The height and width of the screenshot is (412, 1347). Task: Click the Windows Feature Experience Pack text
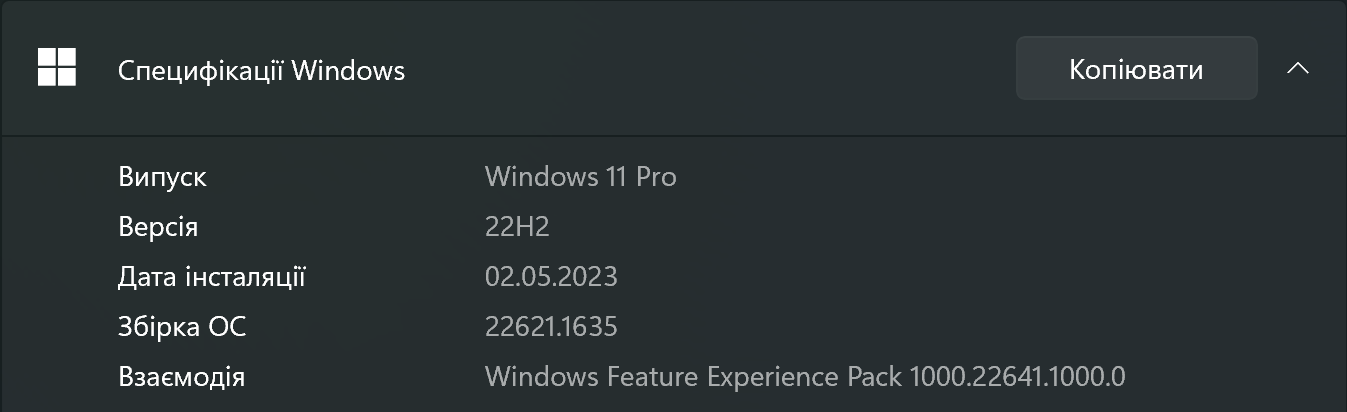pos(694,377)
